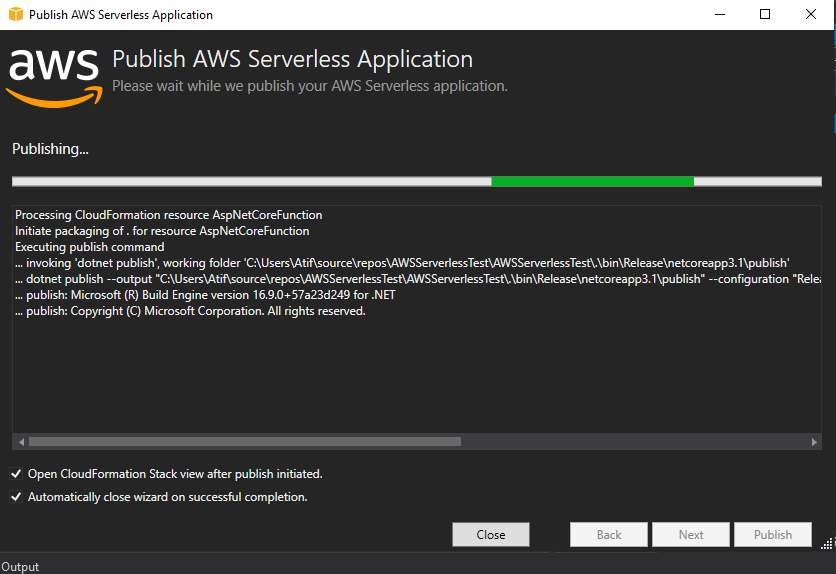The image size is (836, 574).
Task: Click the Publish button
Action: click(773, 535)
